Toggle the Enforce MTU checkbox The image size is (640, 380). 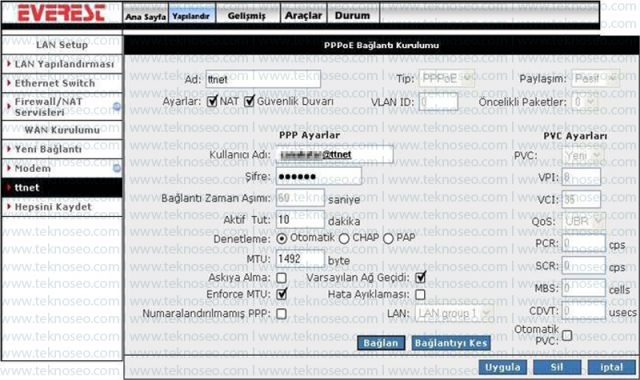pyautogui.click(x=281, y=294)
